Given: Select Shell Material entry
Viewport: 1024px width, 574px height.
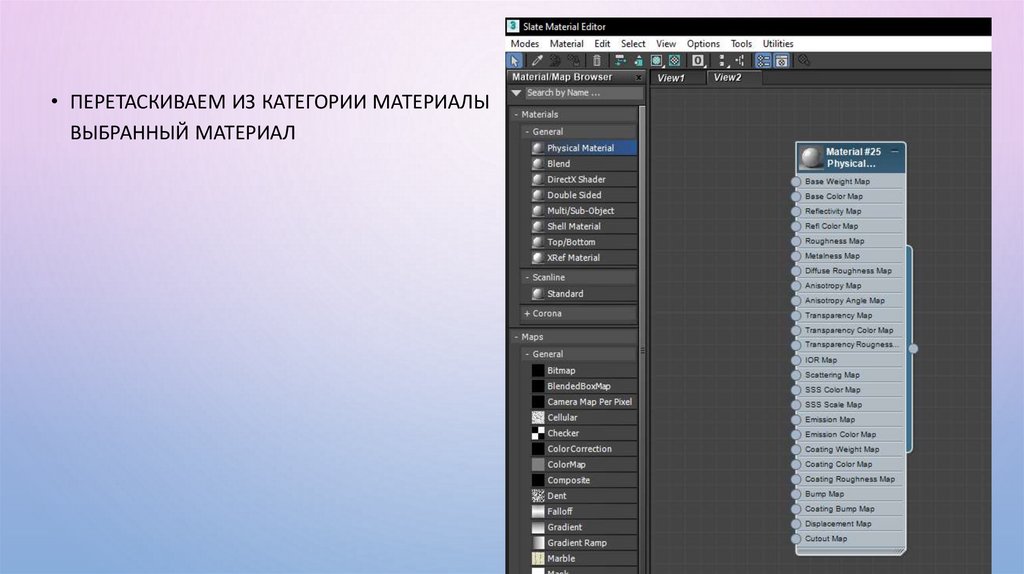Looking at the screenshot, I should (x=583, y=227).
